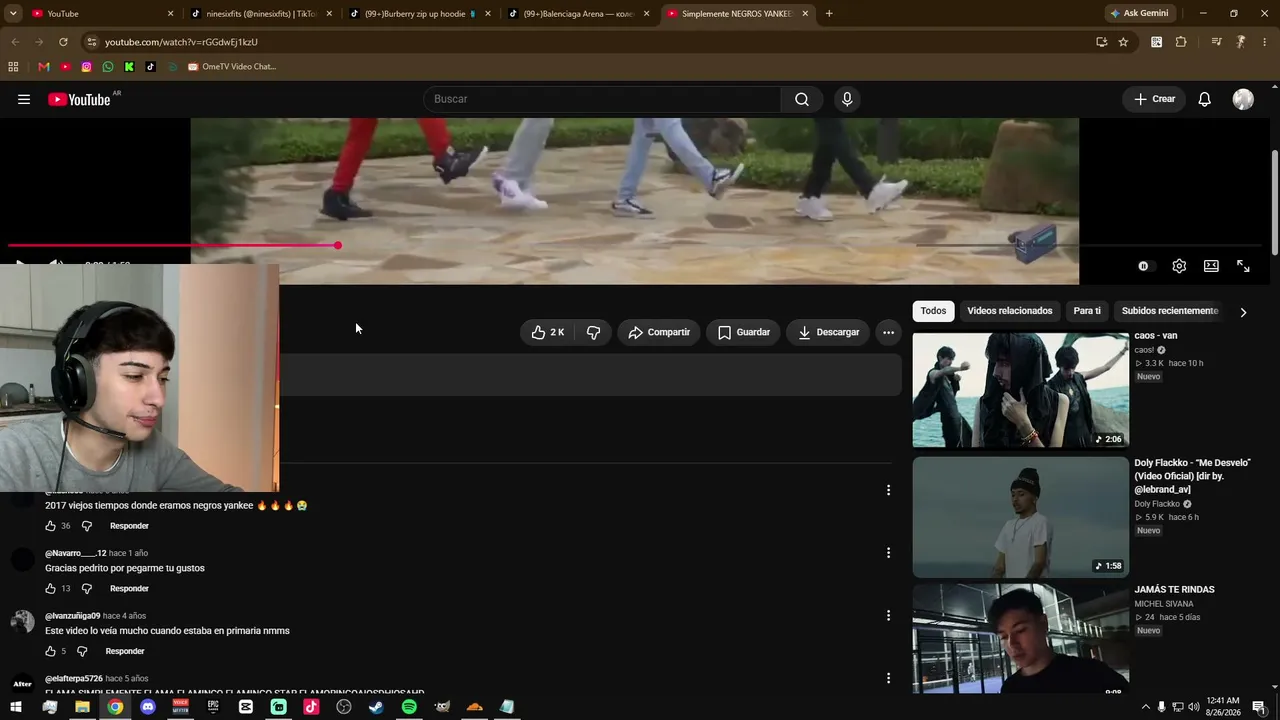Open the OmeTV Video Chat bookmark

[x=231, y=67]
